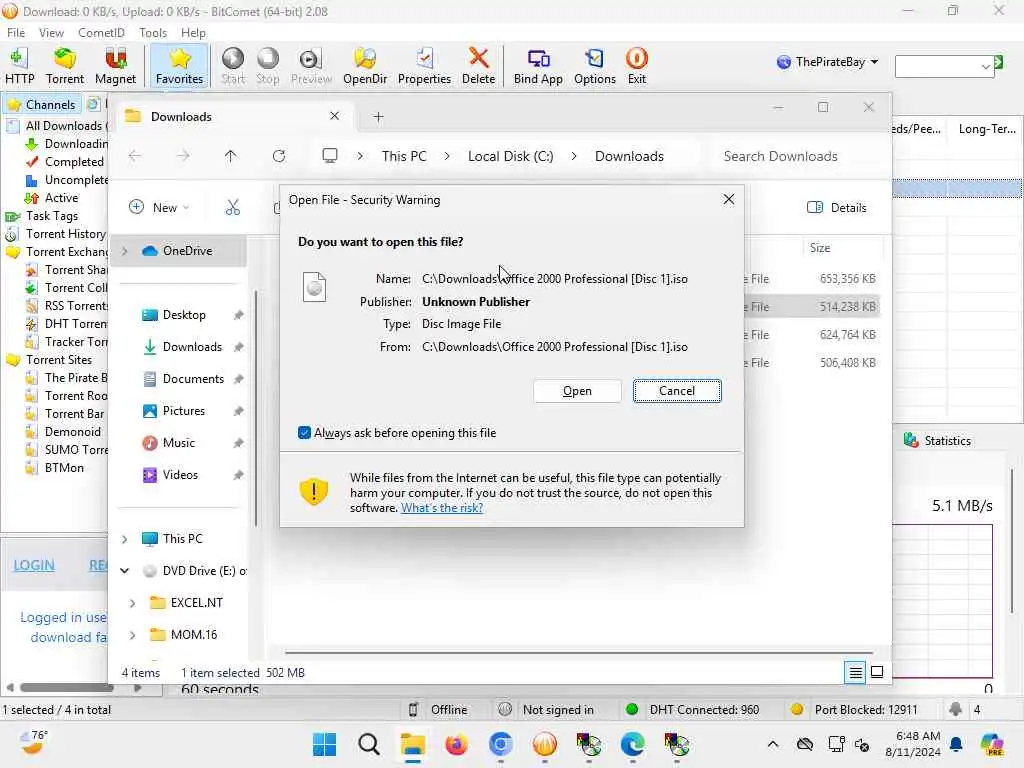This screenshot has height=768, width=1024.
Task: Click Local Disk (C:) in address breadcrumb
Action: [x=510, y=156]
